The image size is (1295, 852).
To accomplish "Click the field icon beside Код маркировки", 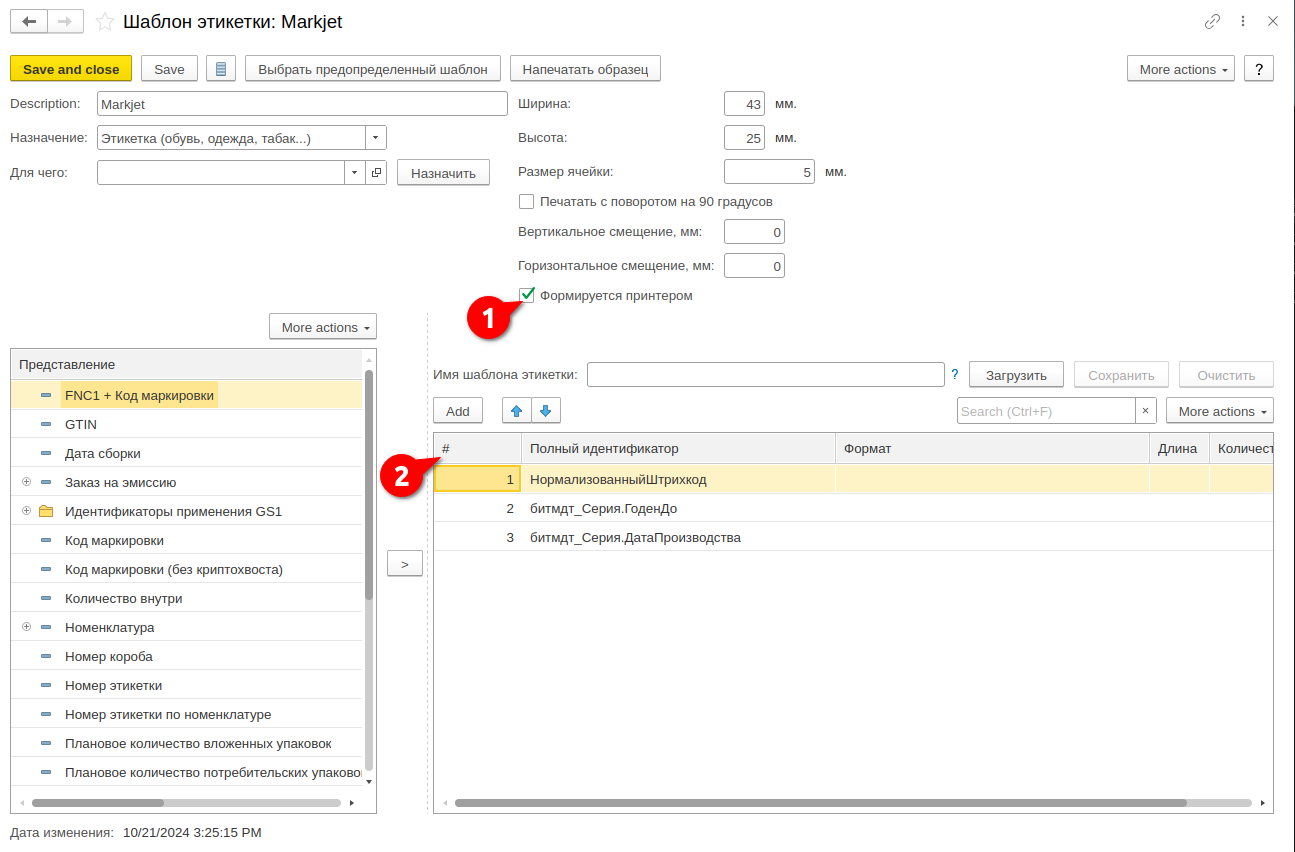I will point(46,540).
